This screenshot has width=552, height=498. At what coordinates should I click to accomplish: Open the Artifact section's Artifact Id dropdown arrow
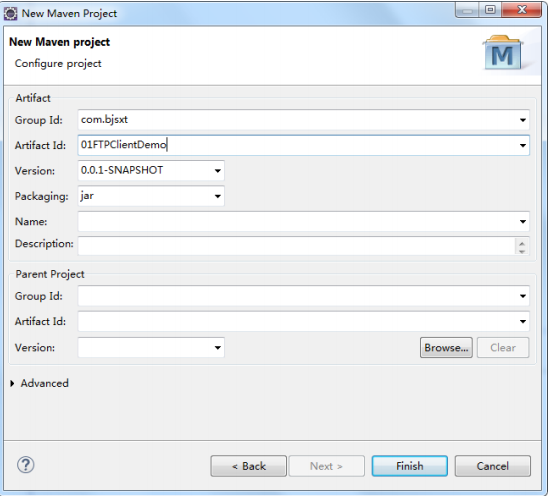[522, 145]
